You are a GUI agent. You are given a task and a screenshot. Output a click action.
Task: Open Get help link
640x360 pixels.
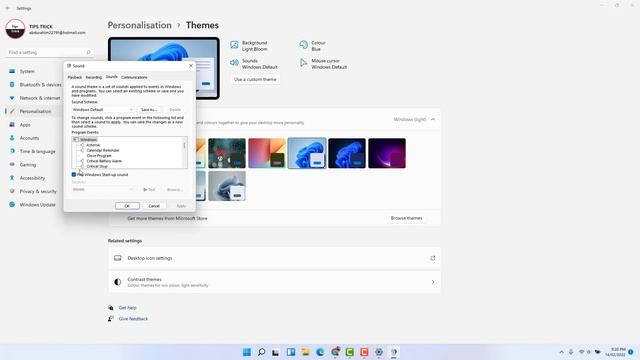127,308
